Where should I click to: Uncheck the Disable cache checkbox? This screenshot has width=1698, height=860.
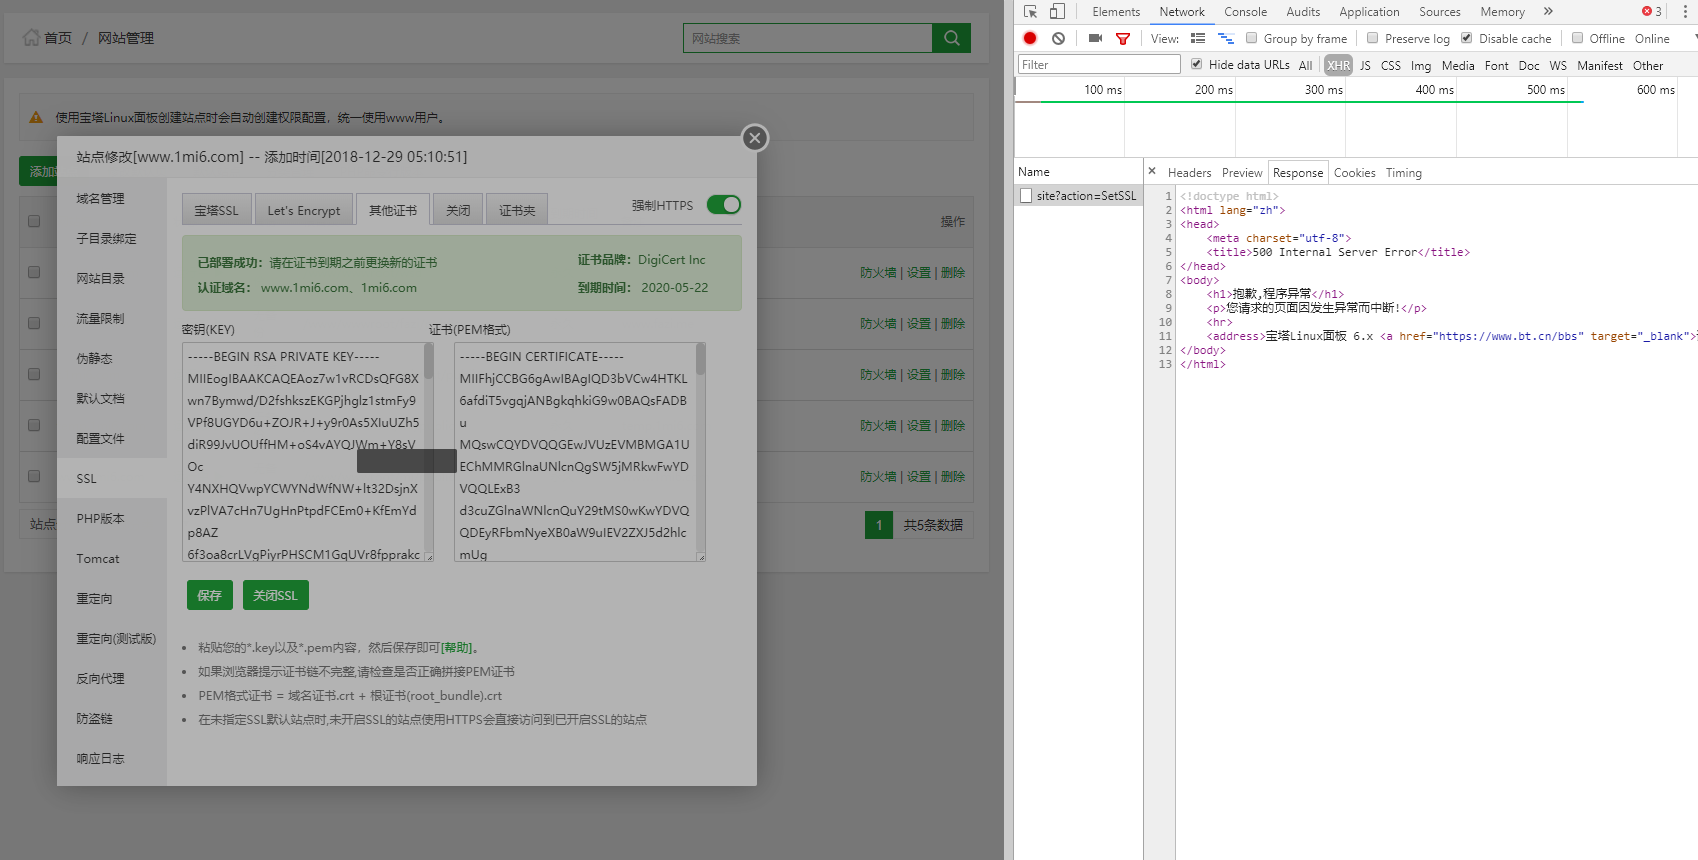[x=1466, y=38]
